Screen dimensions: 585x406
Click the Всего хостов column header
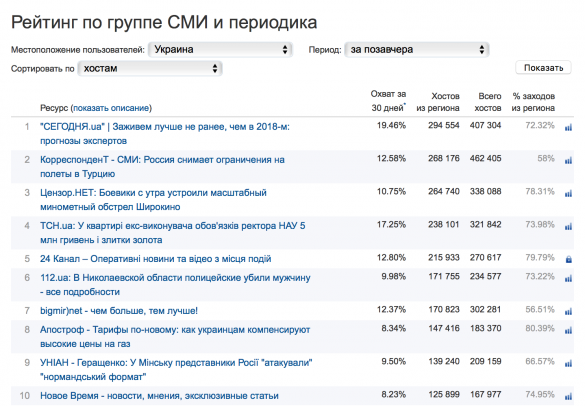click(488, 102)
